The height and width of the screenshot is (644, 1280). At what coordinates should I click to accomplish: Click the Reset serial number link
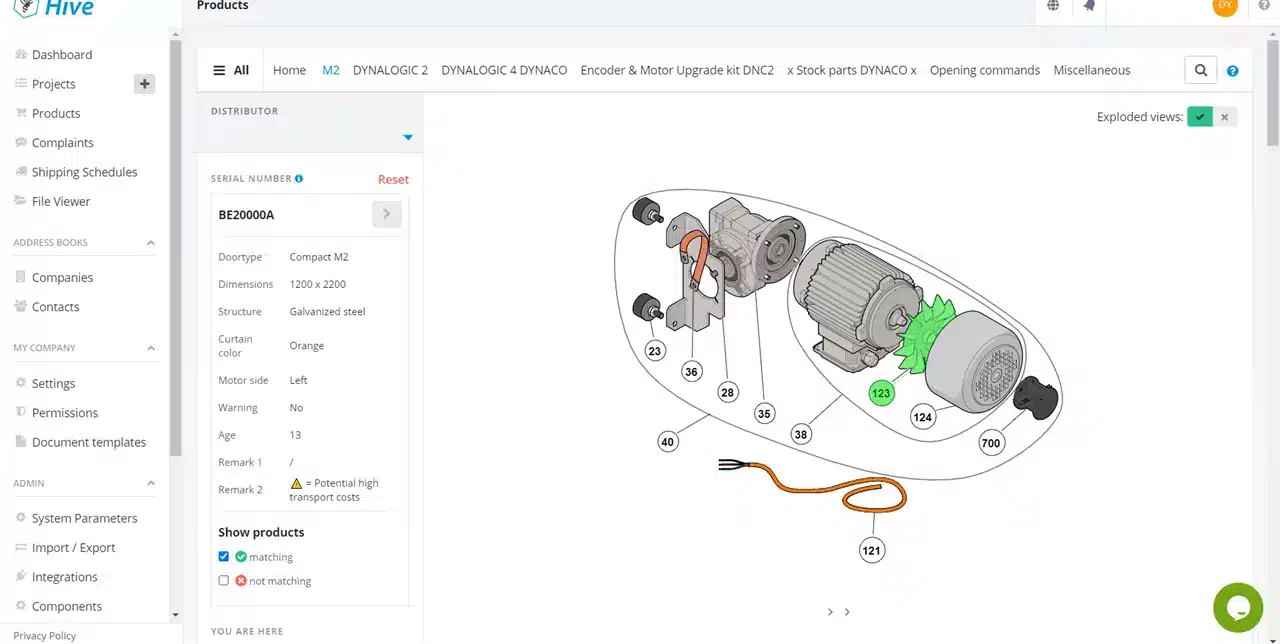click(393, 180)
